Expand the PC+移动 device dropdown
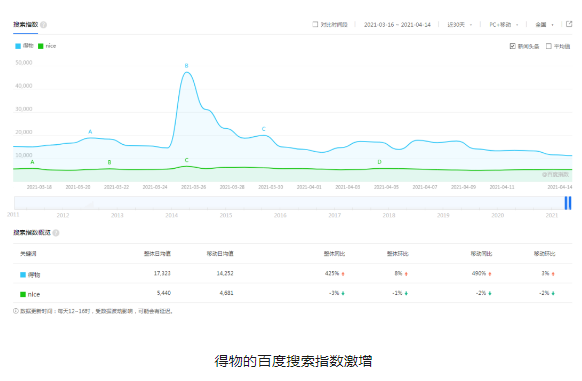Screen dimensions: 582x381 504,25
